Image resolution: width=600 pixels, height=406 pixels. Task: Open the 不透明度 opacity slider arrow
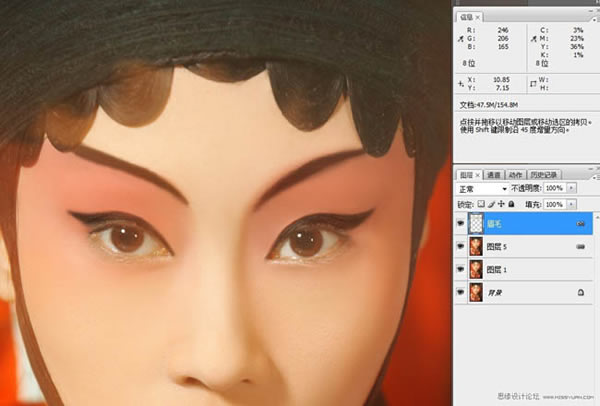[571, 188]
